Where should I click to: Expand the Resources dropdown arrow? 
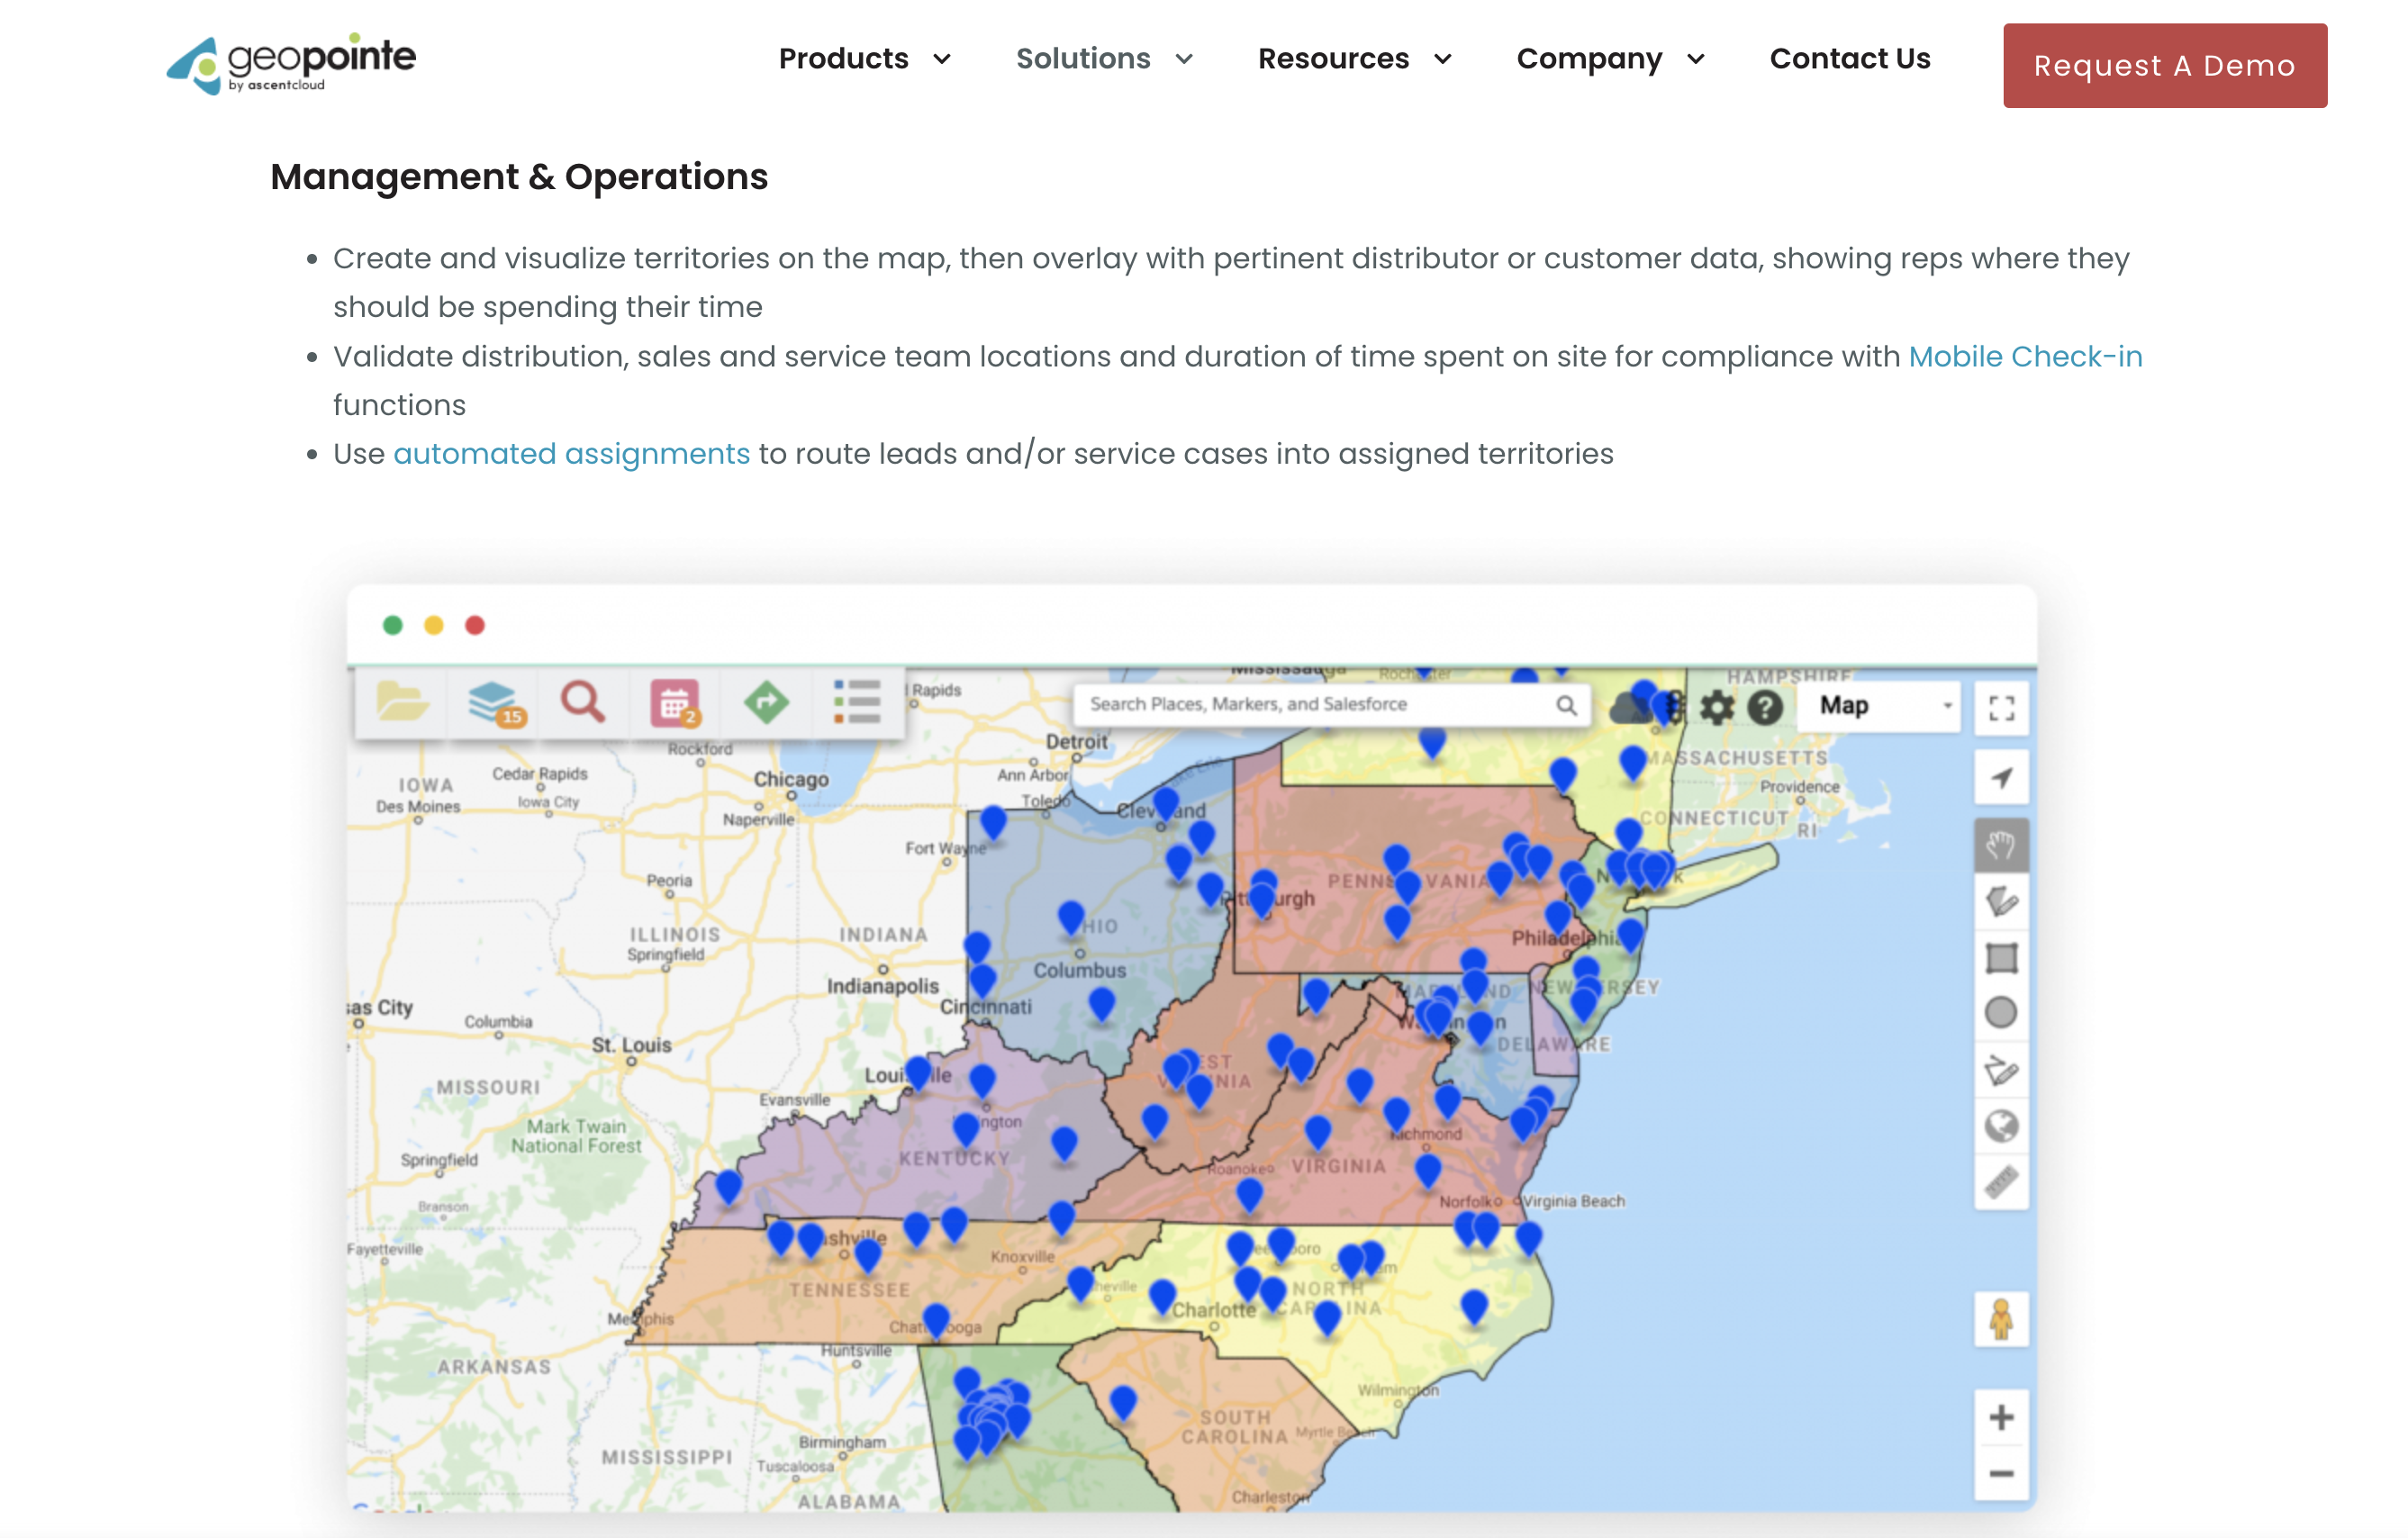(x=1443, y=59)
